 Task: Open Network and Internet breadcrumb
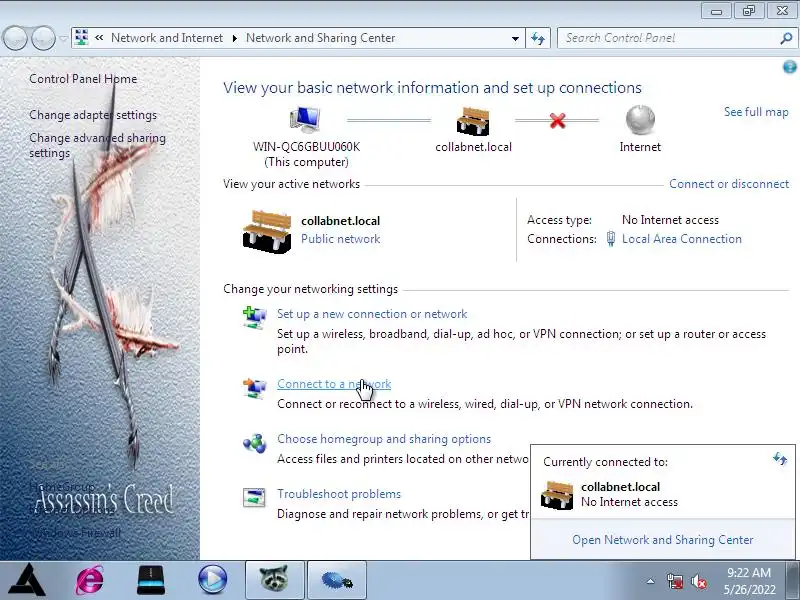(167, 38)
